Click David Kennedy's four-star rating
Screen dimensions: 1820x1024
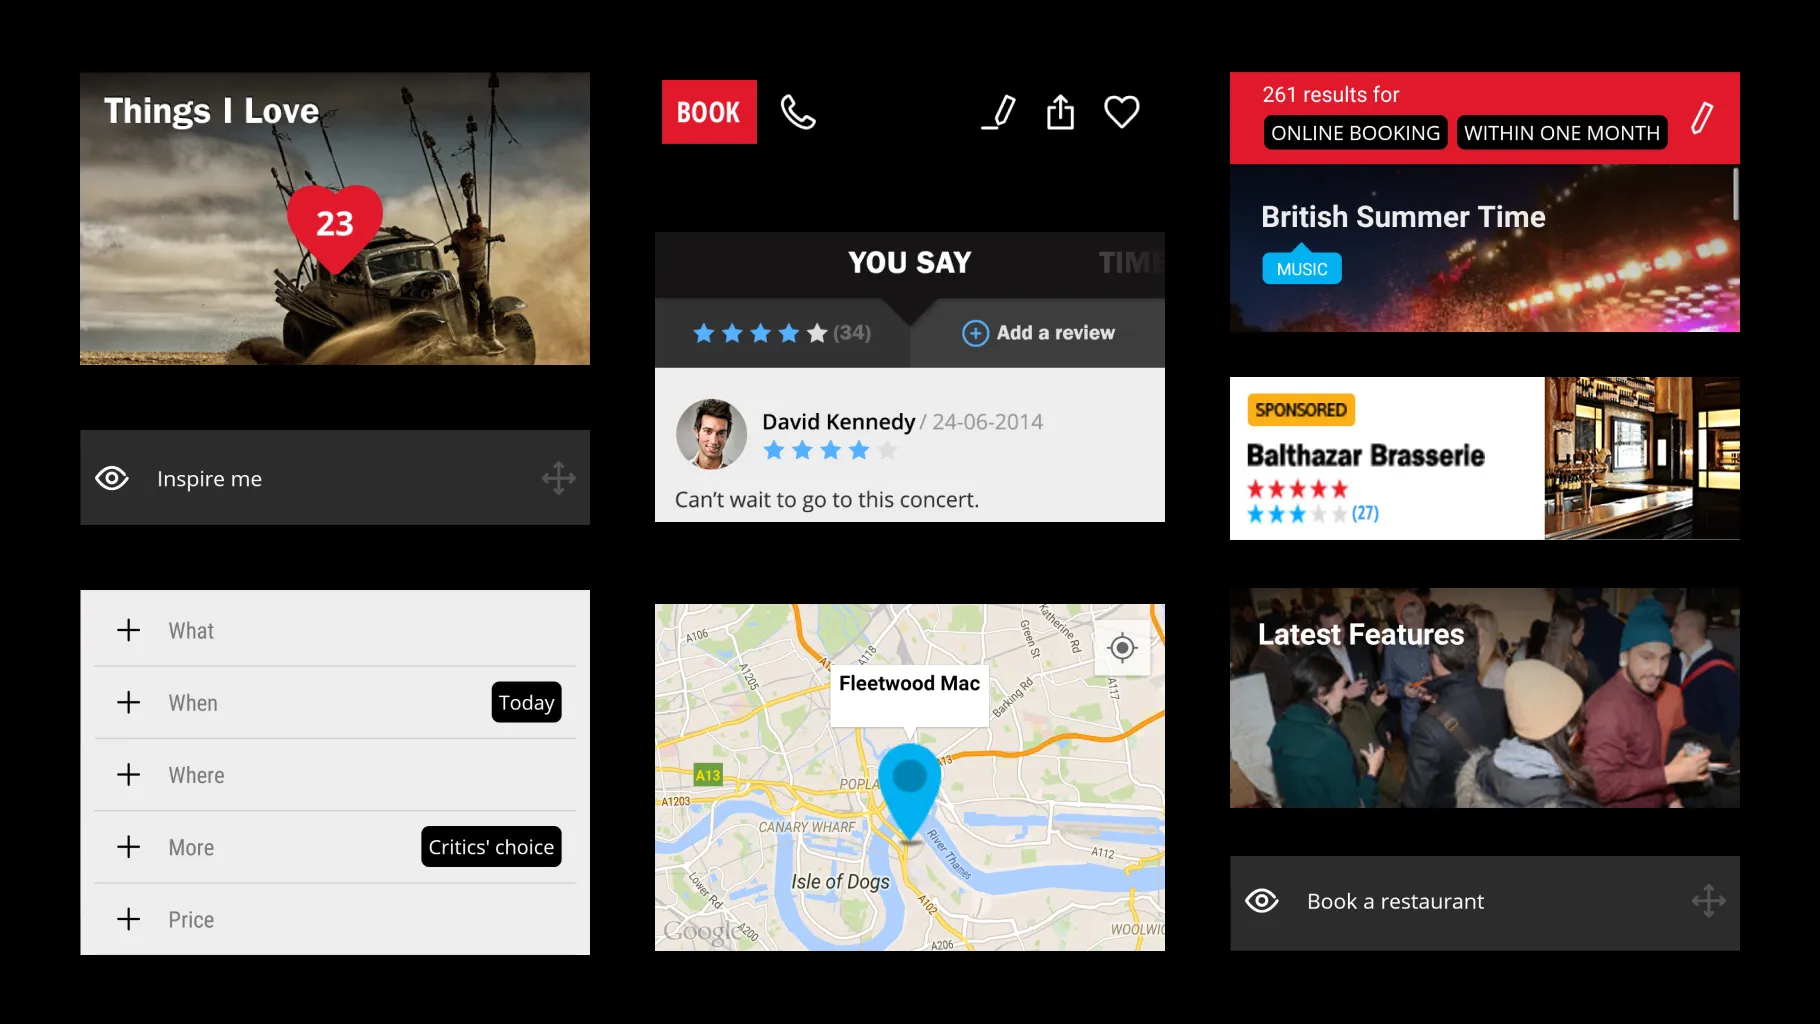pos(830,451)
